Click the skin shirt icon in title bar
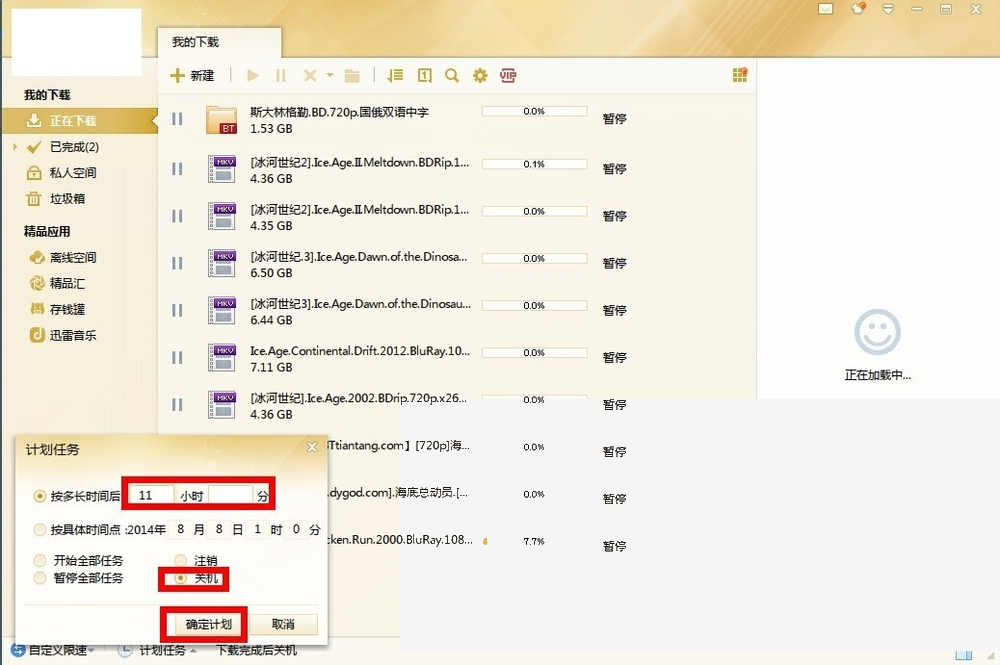 coord(858,8)
